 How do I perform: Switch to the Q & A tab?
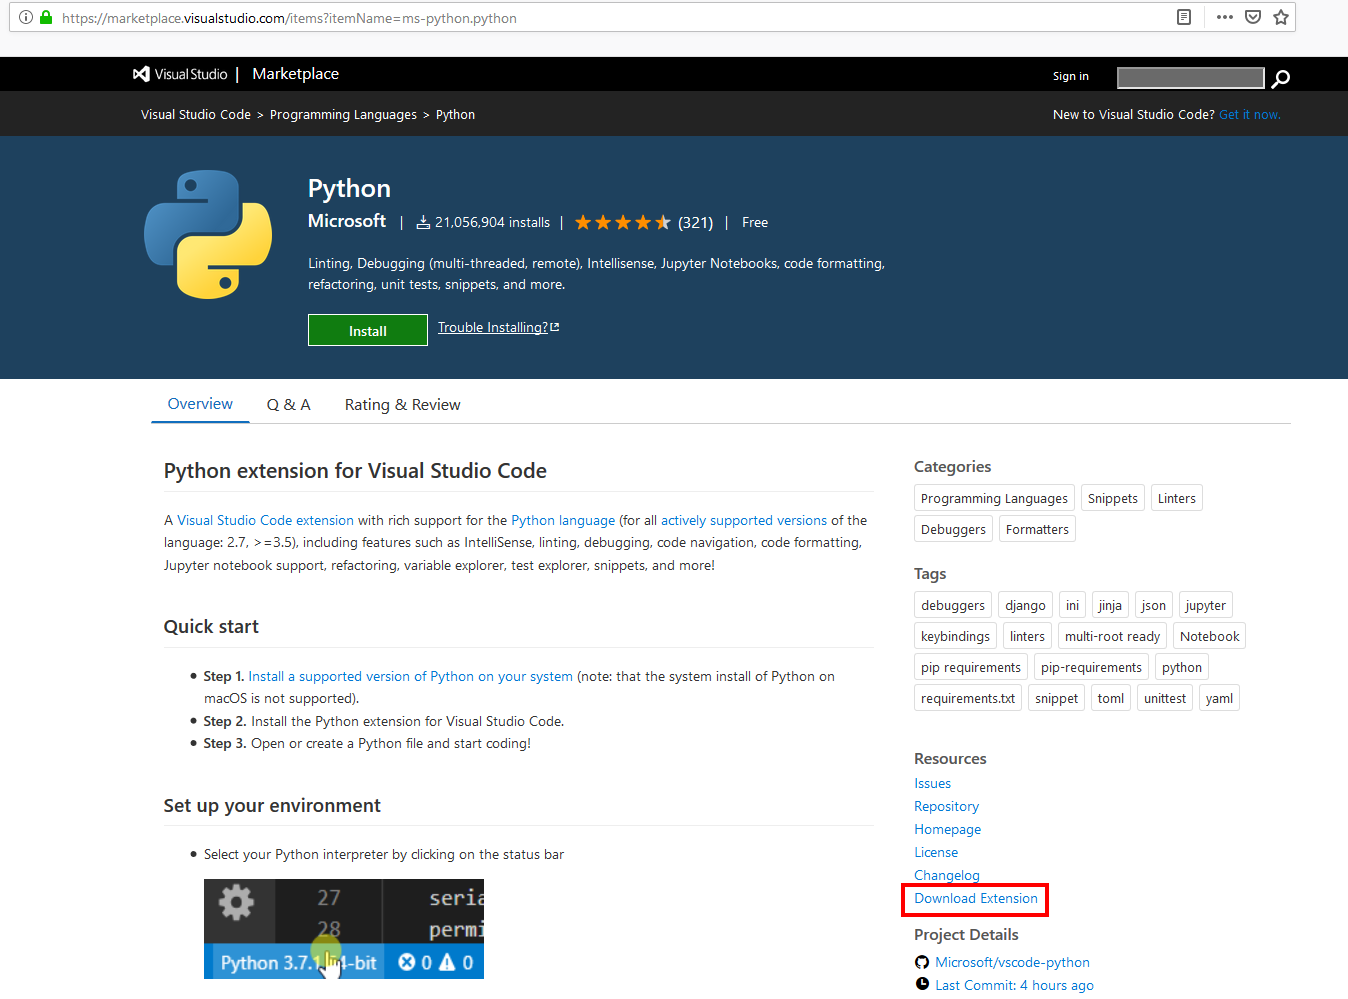click(x=288, y=405)
